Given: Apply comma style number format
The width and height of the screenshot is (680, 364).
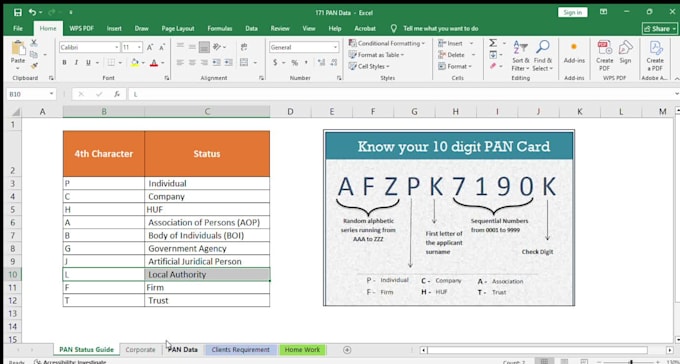Looking at the screenshot, I should [x=307, y=63].
